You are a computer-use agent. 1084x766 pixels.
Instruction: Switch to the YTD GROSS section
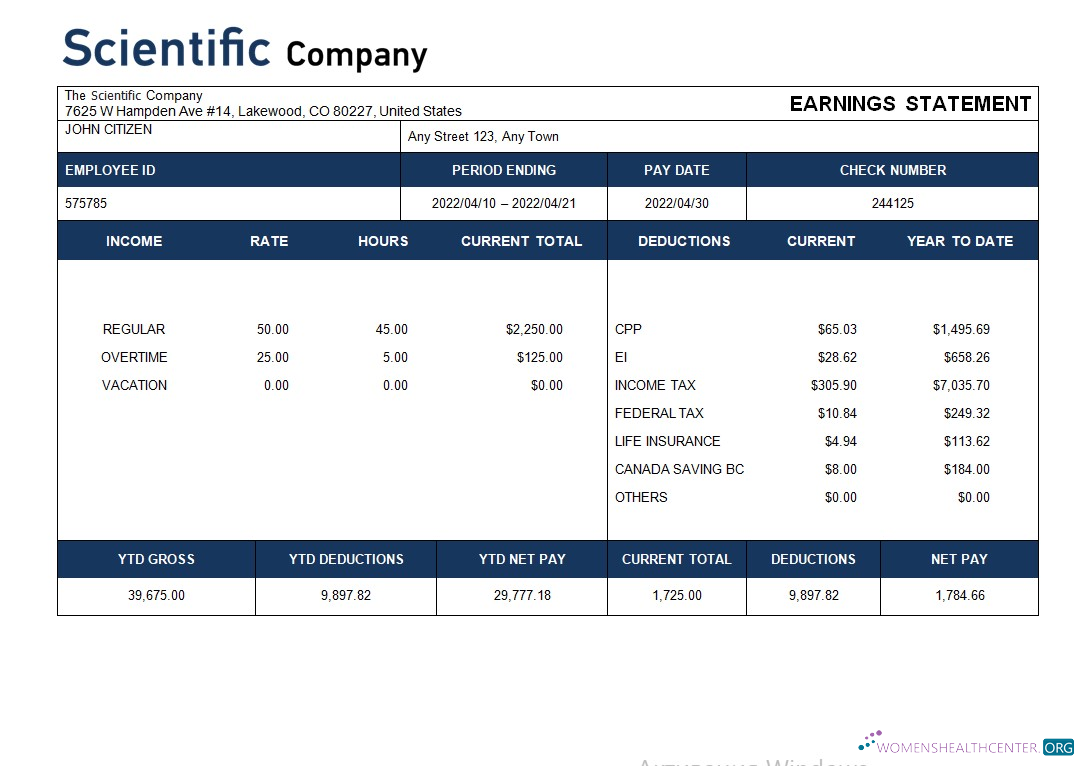(x=156, y=559)
